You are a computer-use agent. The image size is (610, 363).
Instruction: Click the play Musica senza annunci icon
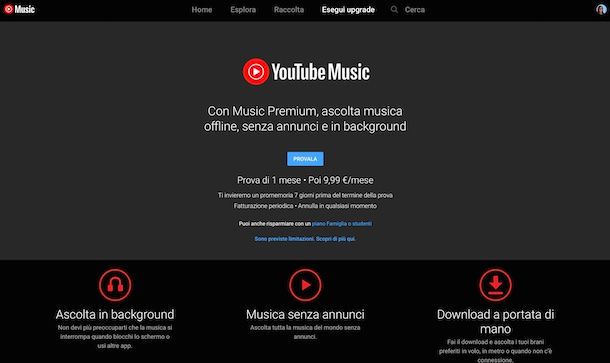[305, 285]
